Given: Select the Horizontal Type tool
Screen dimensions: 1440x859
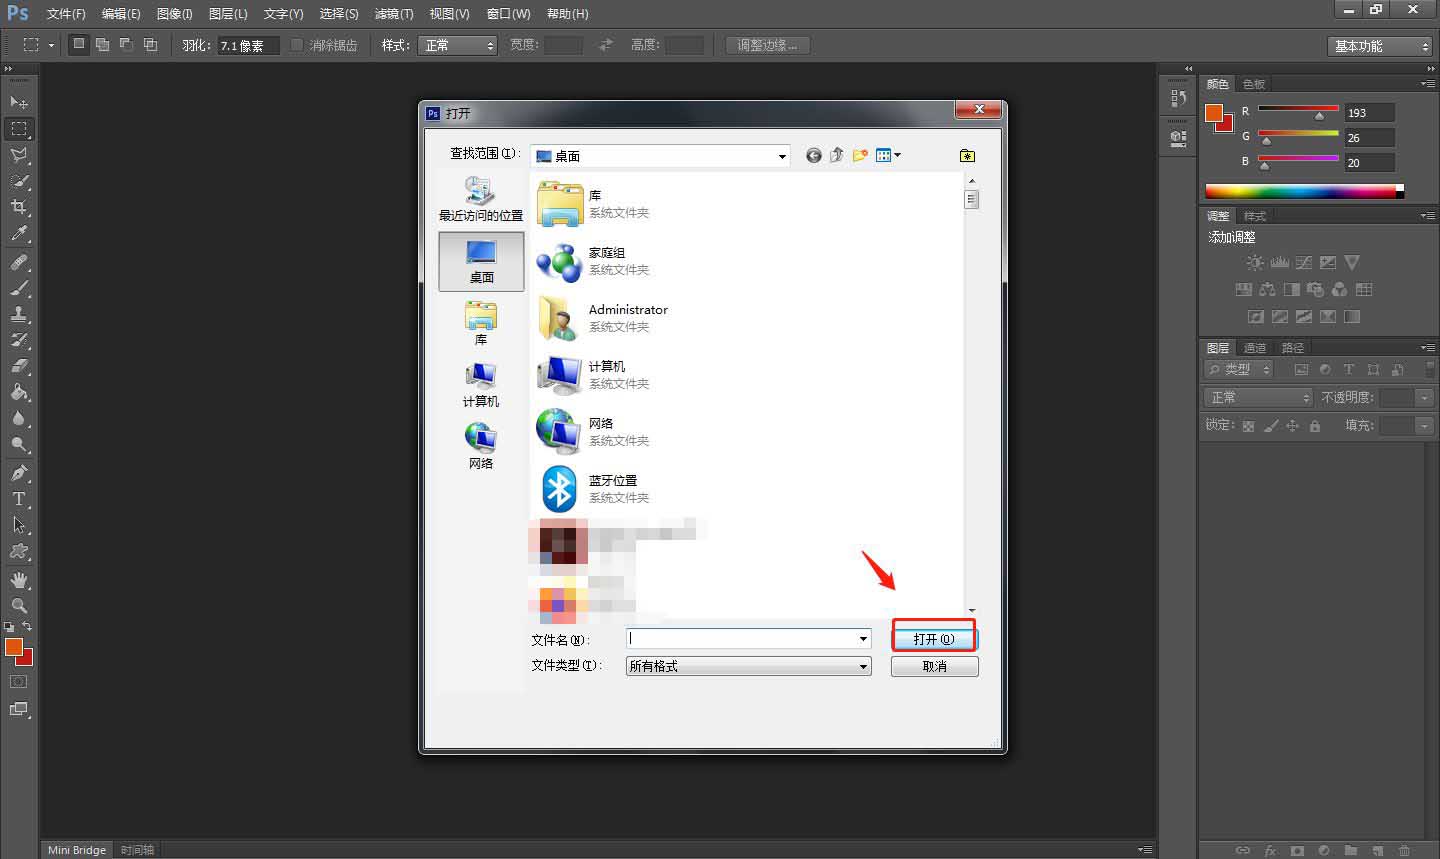Looking at the screenshot, I should coord(19,499).
